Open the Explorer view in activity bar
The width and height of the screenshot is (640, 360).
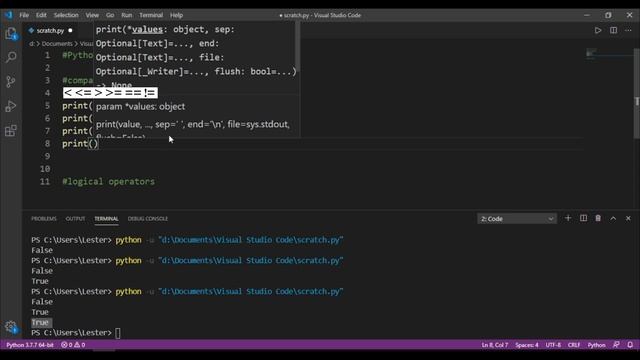click(x=11, y=33)
